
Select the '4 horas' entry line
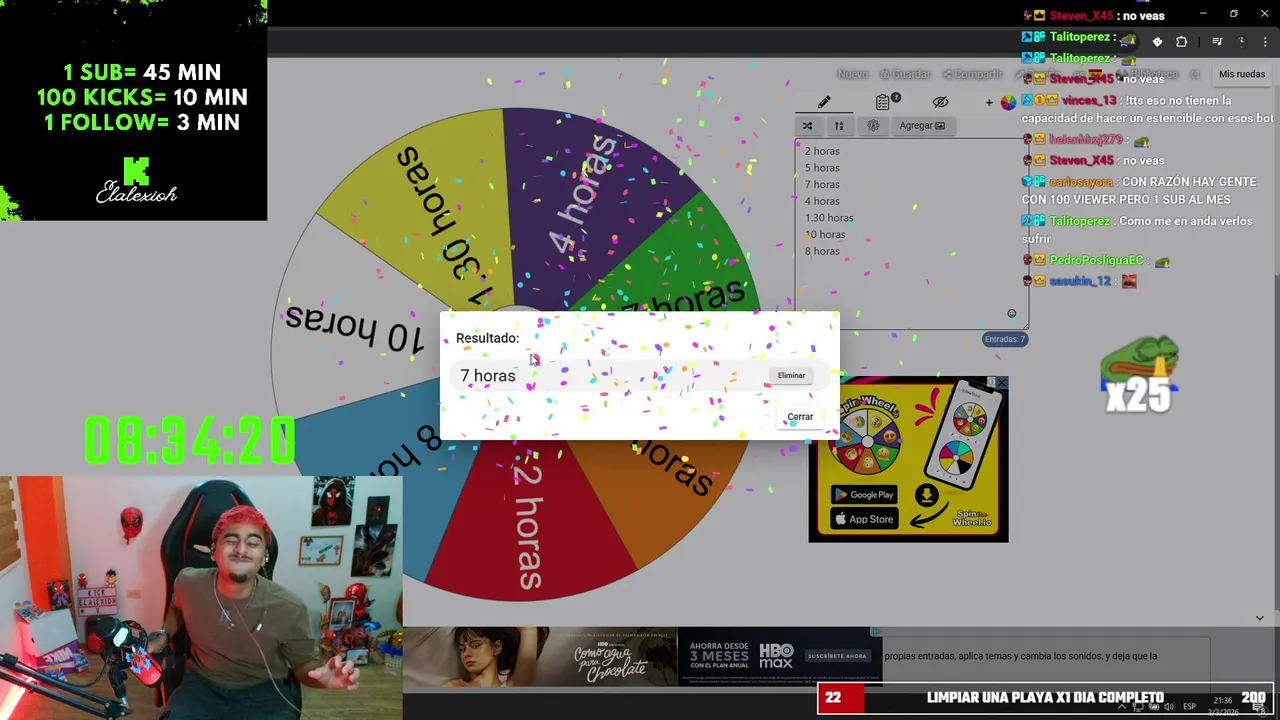coord(822,201)
